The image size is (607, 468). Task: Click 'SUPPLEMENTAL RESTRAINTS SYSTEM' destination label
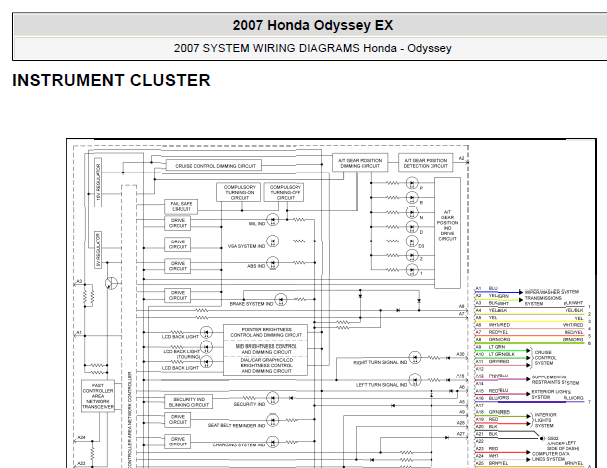556,380
